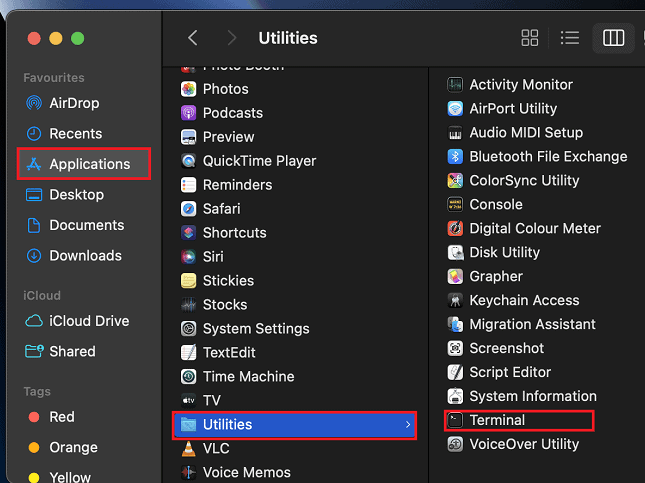The height and width of the screenshot is (483, 645).
Task: Open Applications in the sidebar
Action: [x=88, y=164]
